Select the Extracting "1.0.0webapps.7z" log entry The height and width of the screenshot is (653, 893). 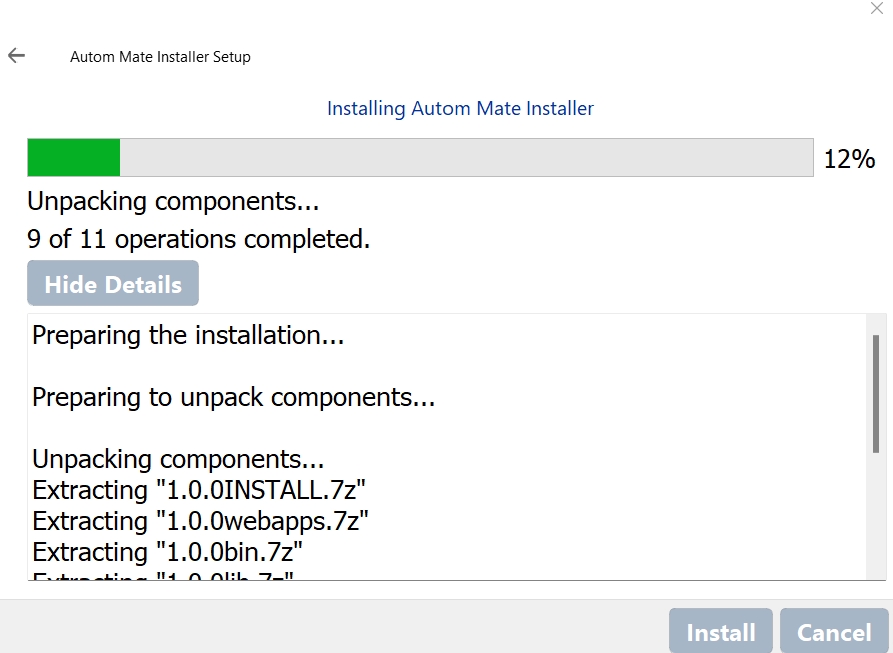[x=201, y=522]
